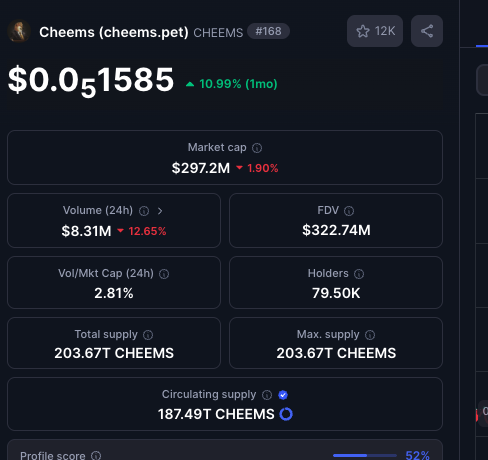Click the Volume (24h) label link
Image resolution: width=488 pixels, height=460 pixels.
98,210
